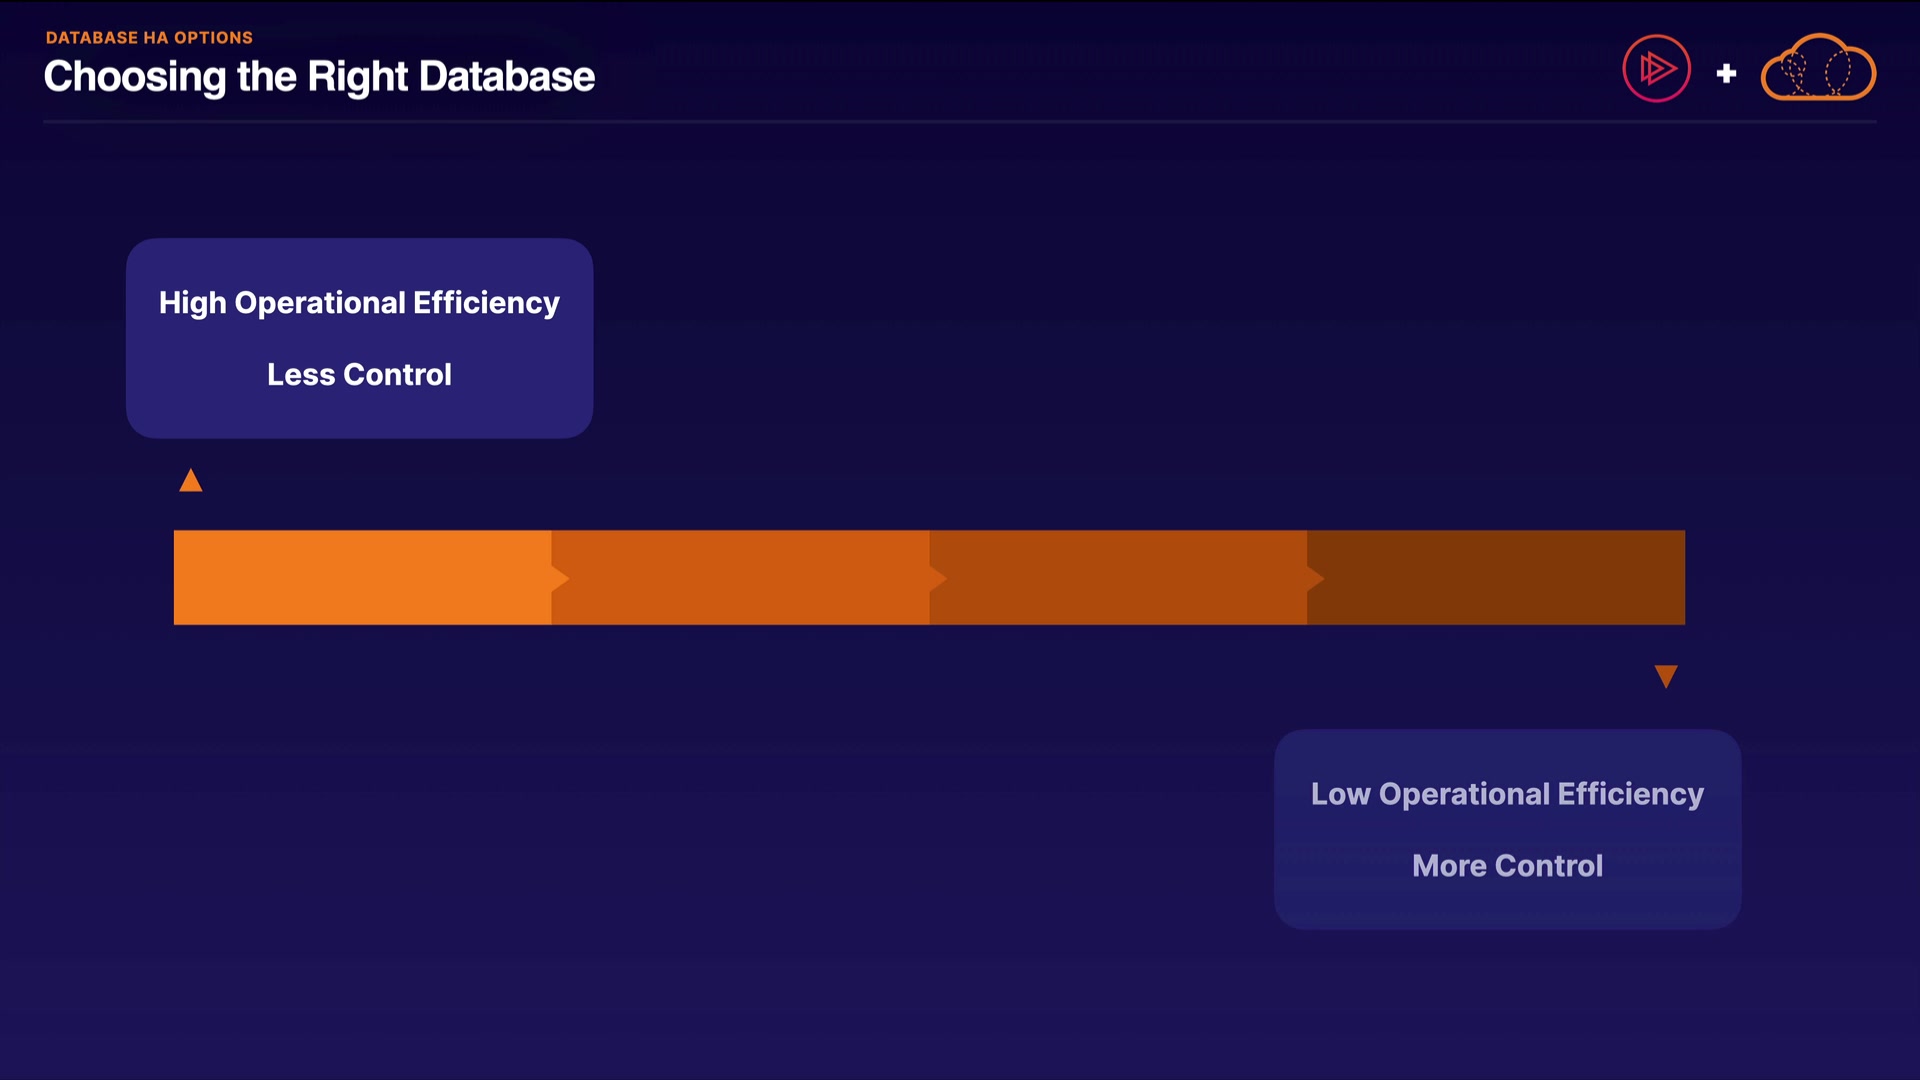Click the second chevron arrow on bar
This screenshot has height=1080, width=1920.
point(938,578)
